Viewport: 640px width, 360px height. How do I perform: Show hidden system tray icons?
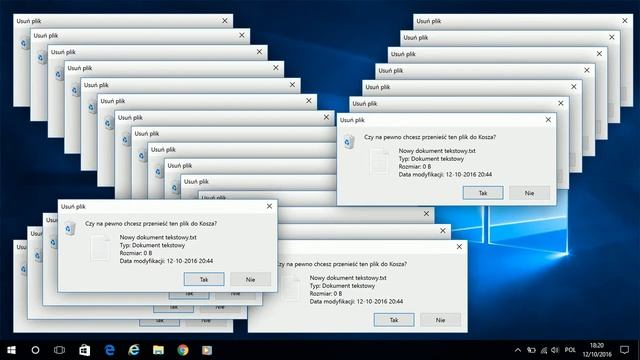point(518,350)
